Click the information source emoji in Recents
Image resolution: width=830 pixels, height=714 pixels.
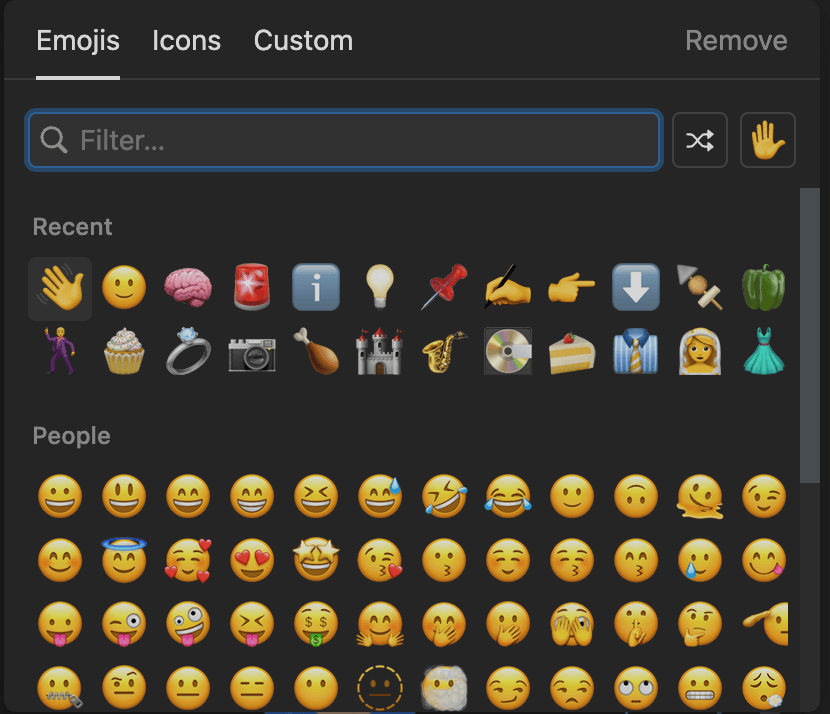tap(316, 287)
